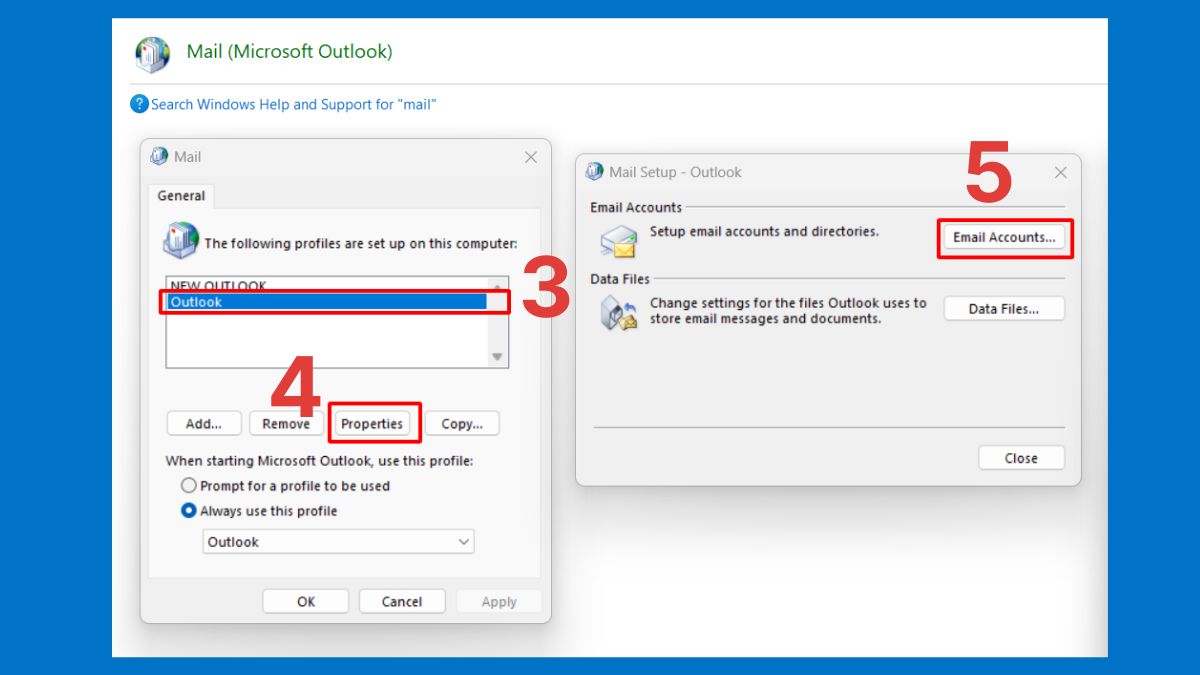This screenshot has height=675, width=1200.
Task: Click the Copy... button
Action: coord(462,423)
